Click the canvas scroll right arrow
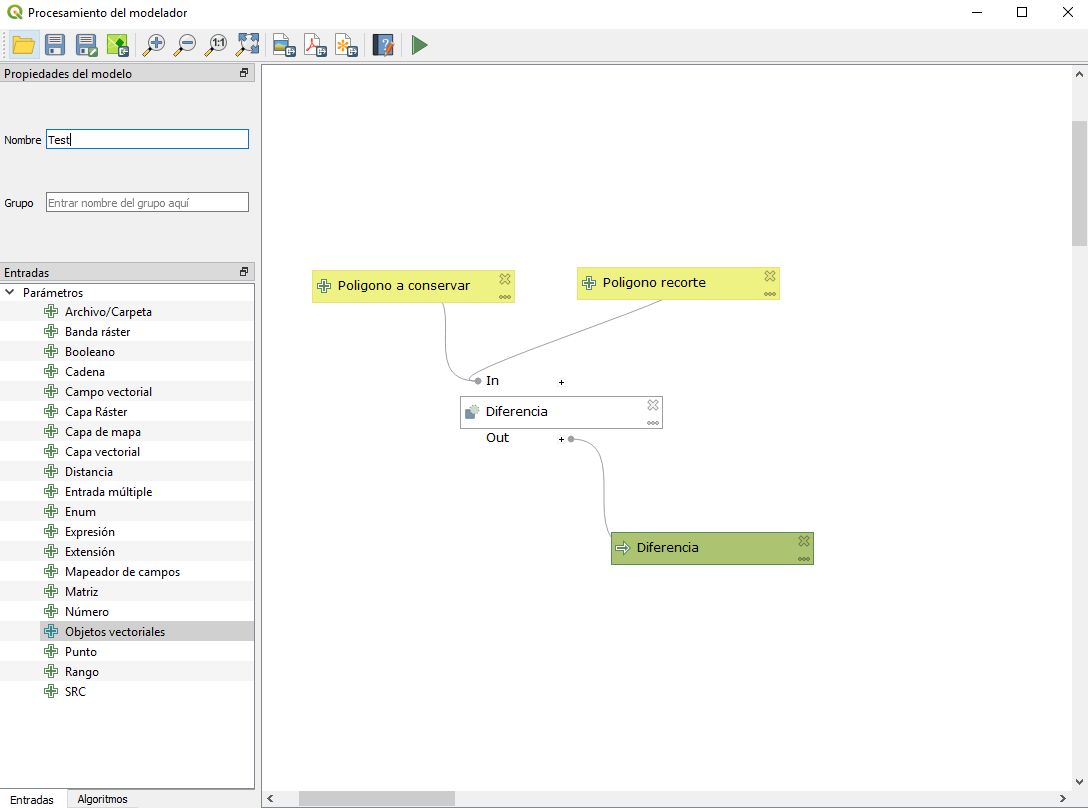 [1062, 798]
